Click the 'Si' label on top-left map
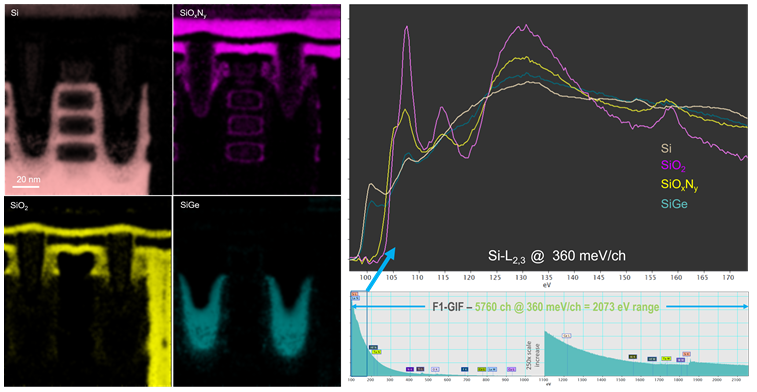The image size is (757, 392). pyautogui.click(x=14, y=13)
